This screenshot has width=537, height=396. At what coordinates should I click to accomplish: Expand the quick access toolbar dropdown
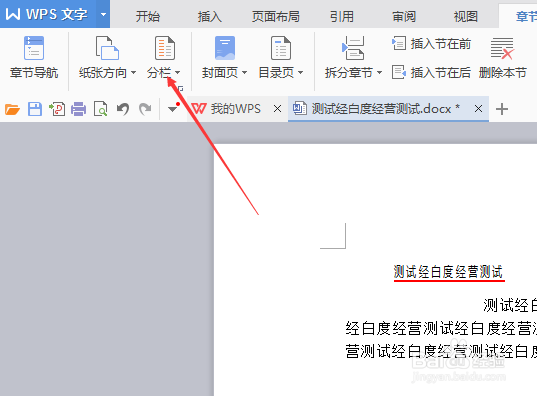173,109
